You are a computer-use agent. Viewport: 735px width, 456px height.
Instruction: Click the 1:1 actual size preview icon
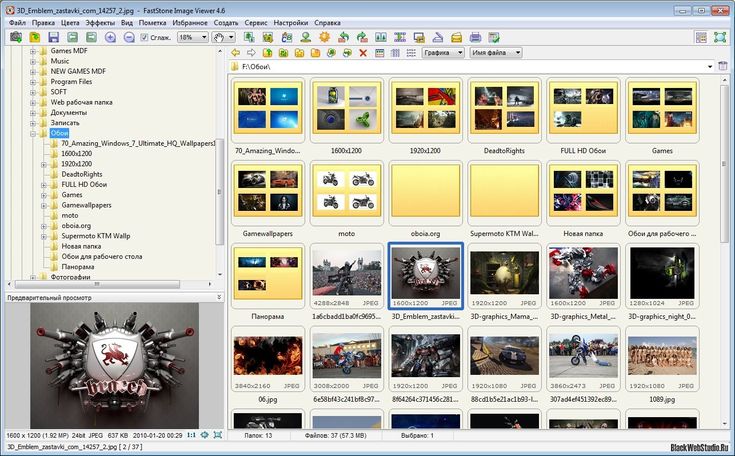tap(191, 435)
